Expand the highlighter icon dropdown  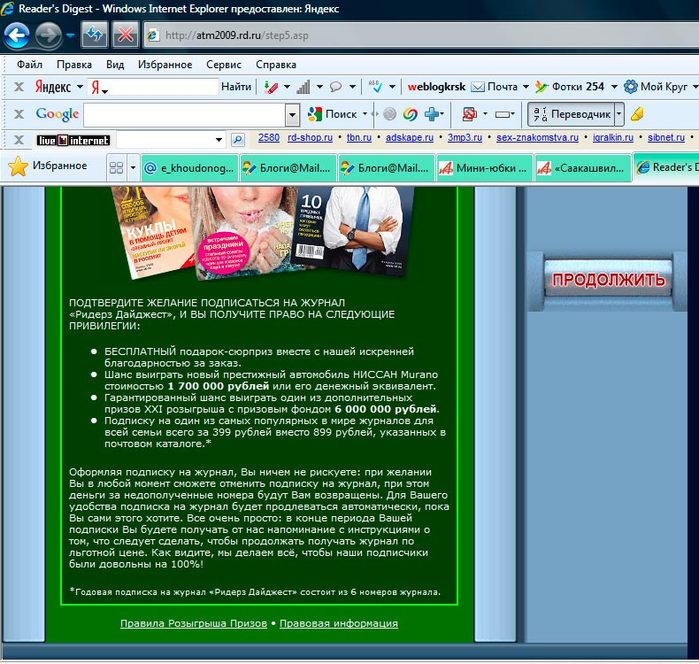point(287,87)
